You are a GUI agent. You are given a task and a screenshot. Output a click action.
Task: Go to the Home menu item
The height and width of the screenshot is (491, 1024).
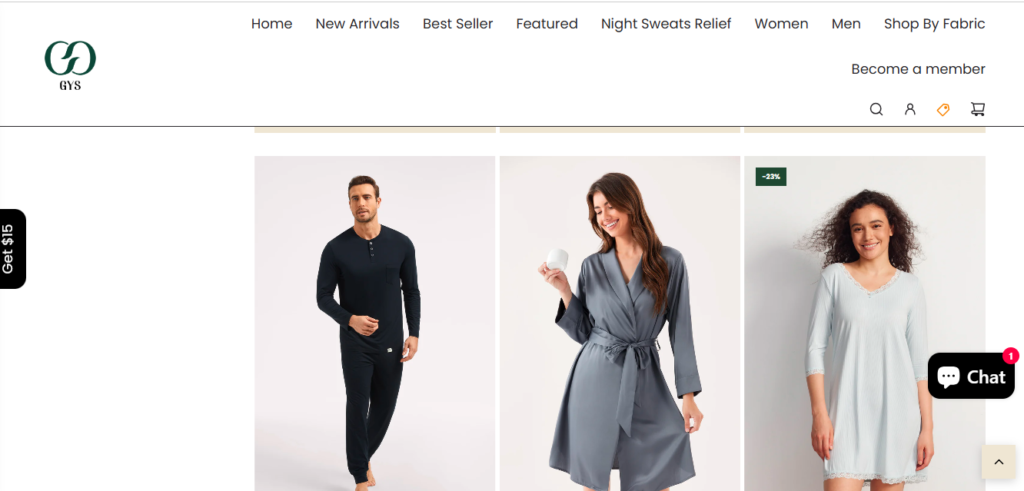272,24
